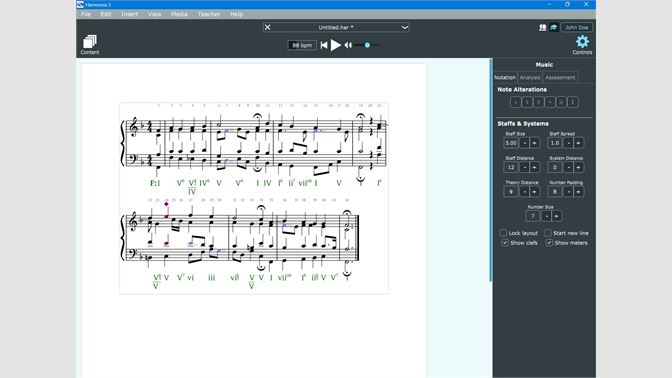Screen dimensions: 672x378
Task: Decrease Staff Distance with minus
Action: 525,168
